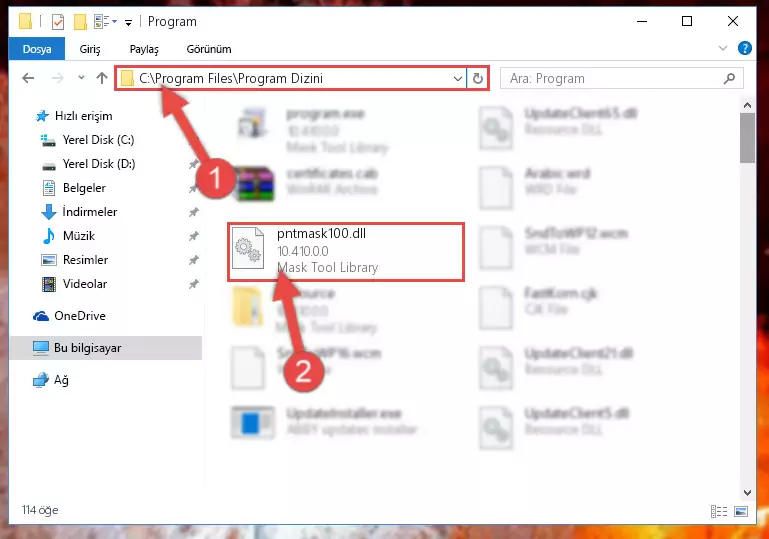Switch to large icons view layout icon
Image resolution: width=769 pixels, height=539 pixels.
741,512
